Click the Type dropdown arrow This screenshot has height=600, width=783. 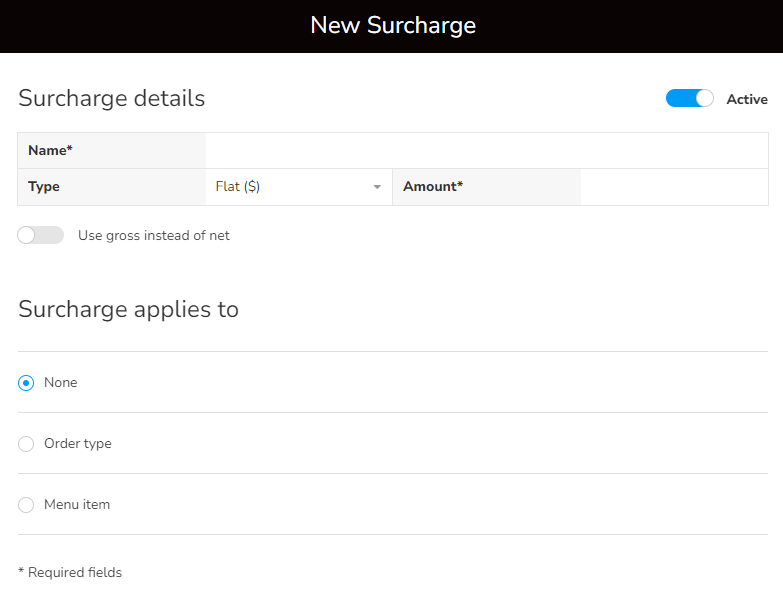[377, 187]
